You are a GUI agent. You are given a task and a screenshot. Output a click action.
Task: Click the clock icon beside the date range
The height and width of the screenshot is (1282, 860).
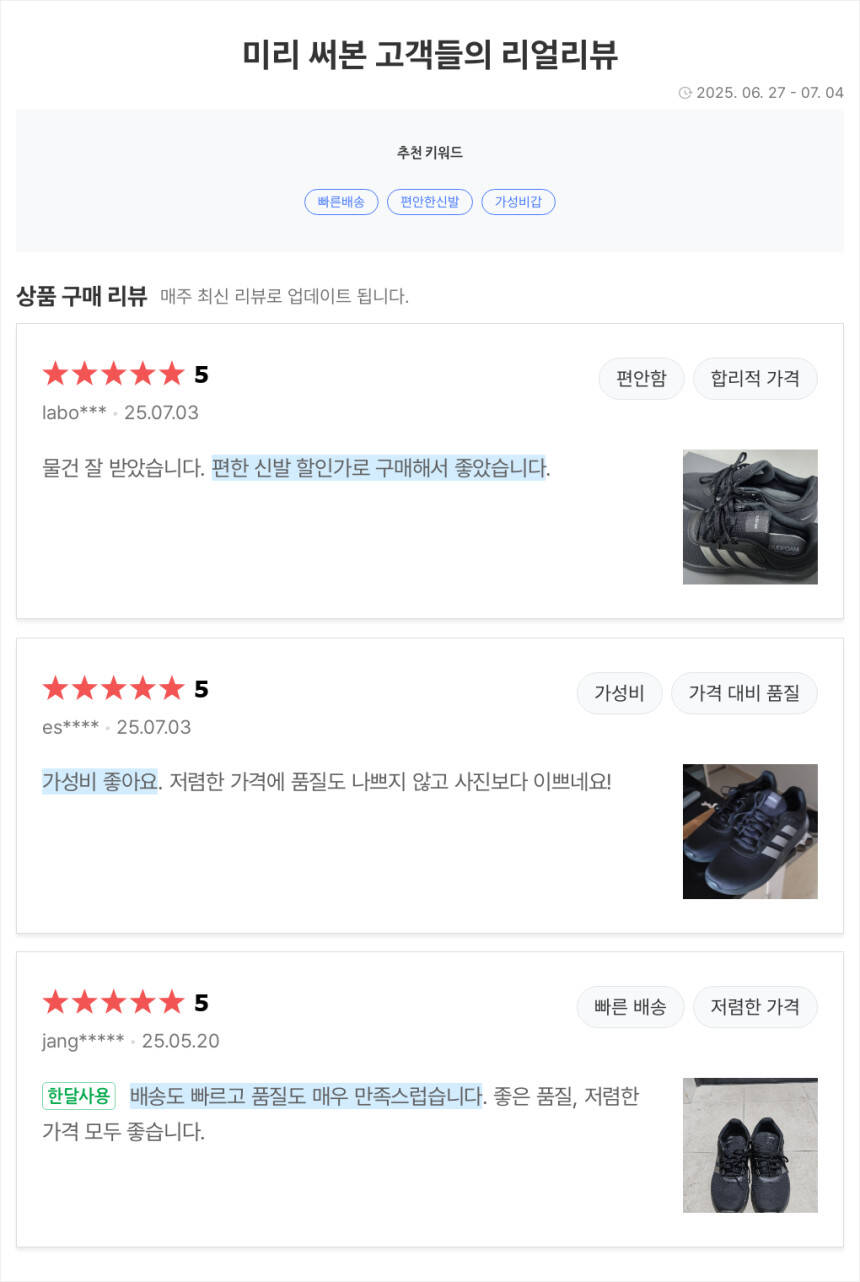685,93
